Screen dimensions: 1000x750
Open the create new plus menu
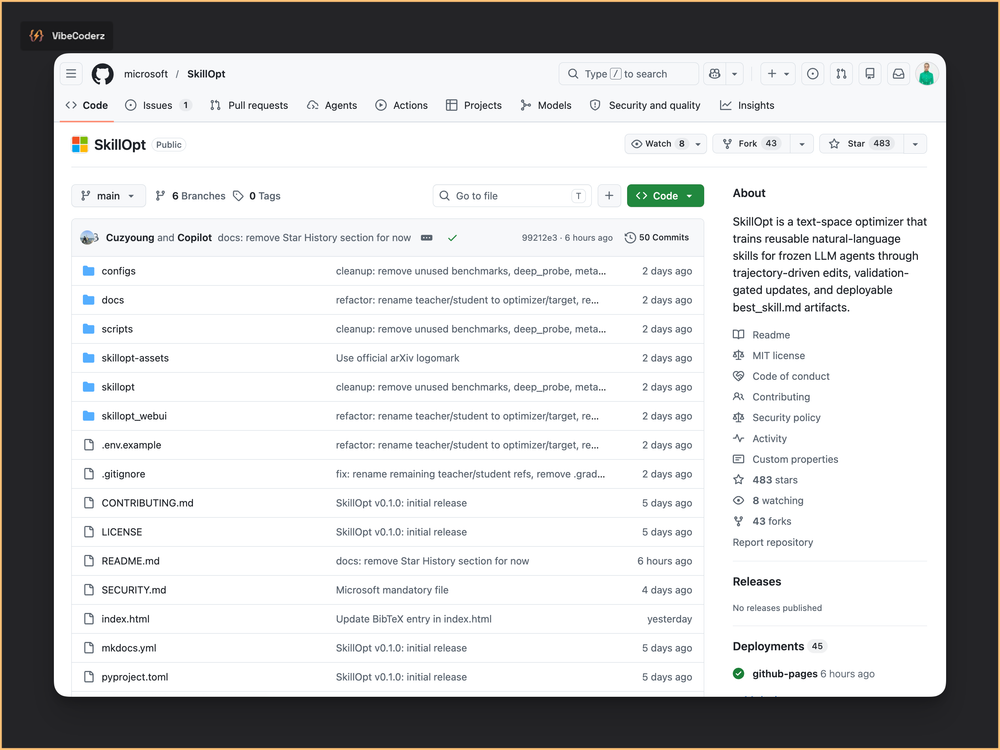tap(777, 74)
